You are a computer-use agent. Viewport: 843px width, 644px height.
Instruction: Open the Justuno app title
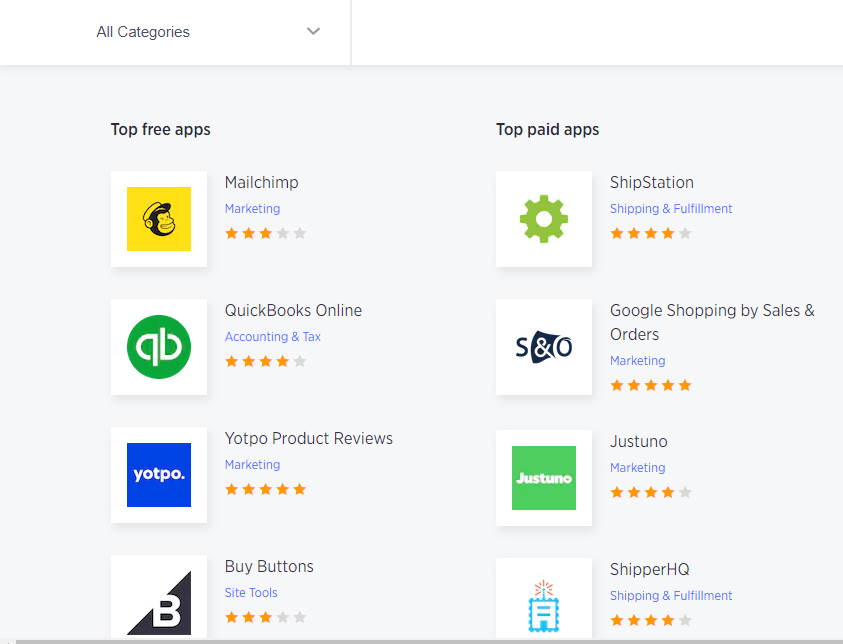point(639,441)
